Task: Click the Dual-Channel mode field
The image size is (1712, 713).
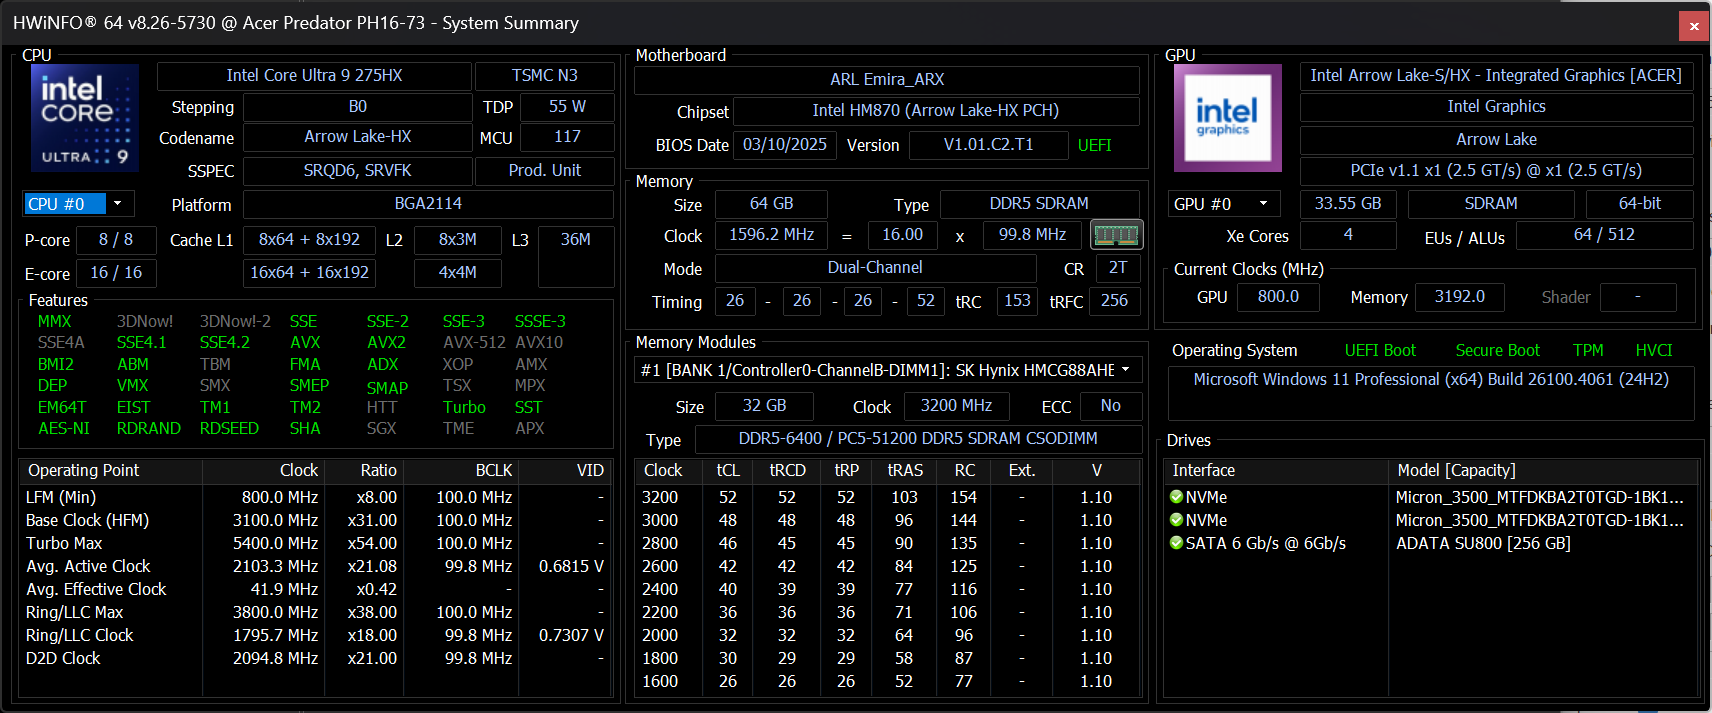Action: click(x=875, y=268)
